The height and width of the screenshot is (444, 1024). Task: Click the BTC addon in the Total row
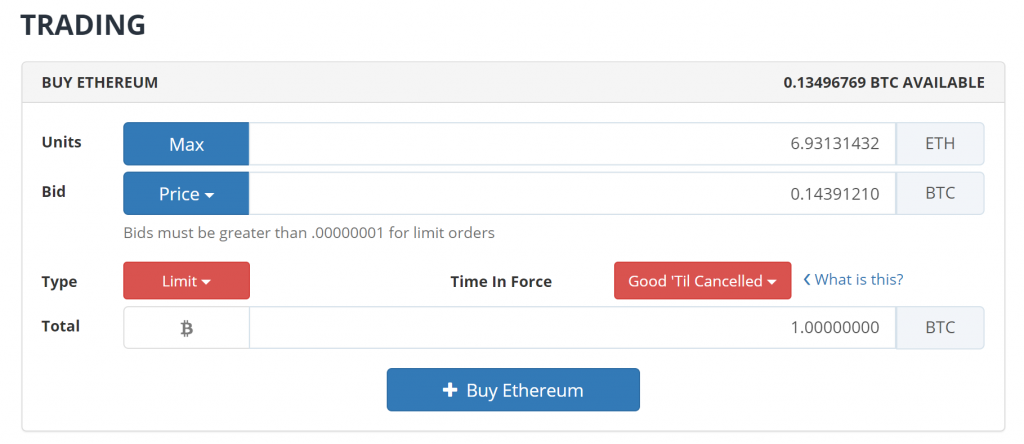point(940,328)
